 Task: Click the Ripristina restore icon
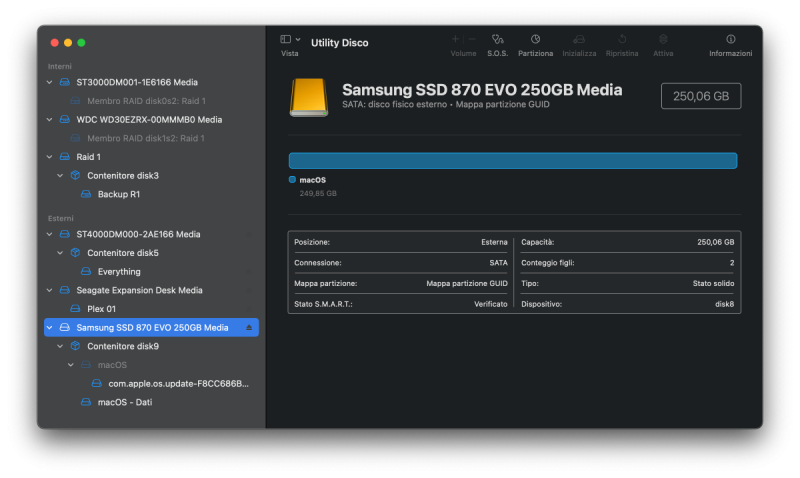(x=622, y=39)
